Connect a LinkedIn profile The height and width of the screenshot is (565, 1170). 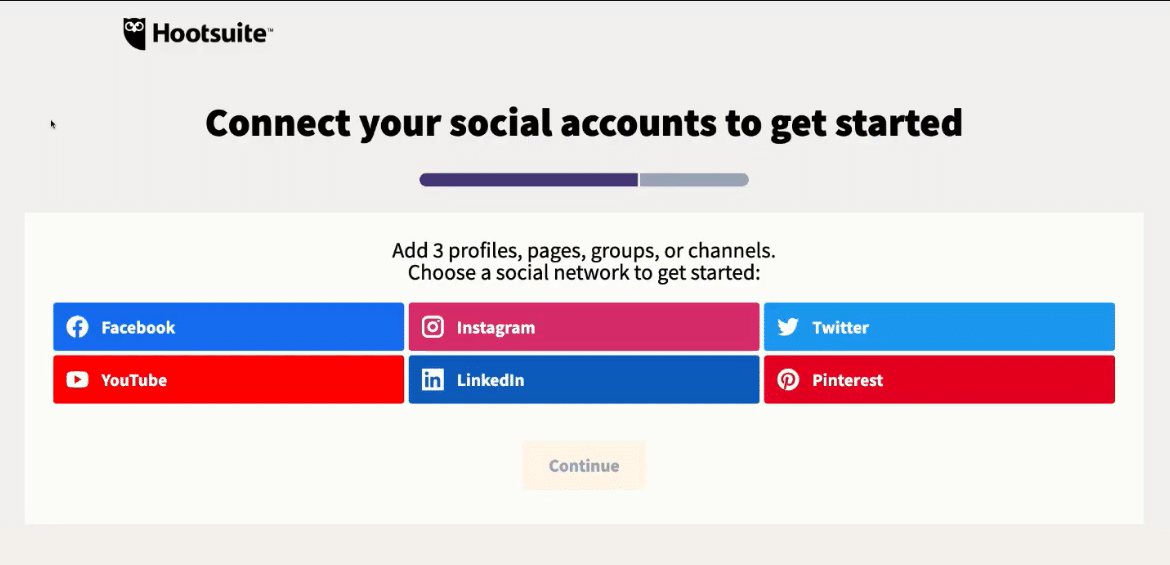click(584, 380)
